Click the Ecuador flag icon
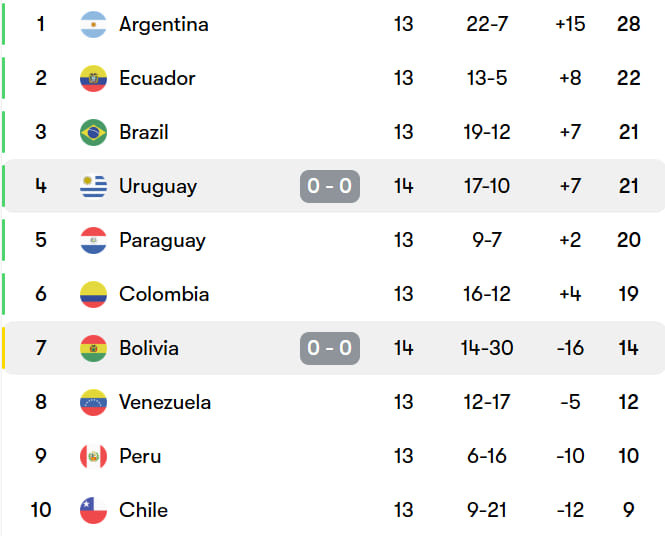Image resolution: width=665 pixels, height=536 pixels. click(93, 78)
